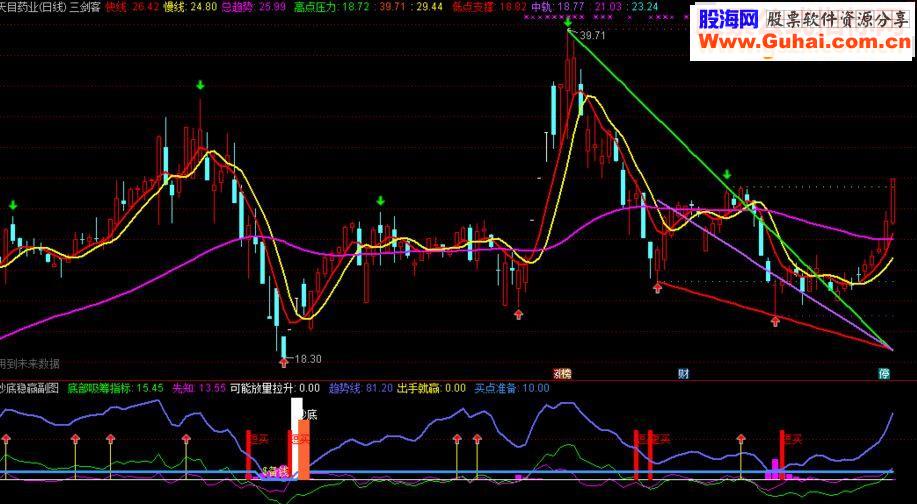Click the red buy arrow on the red support line's midpoint
The image size is (917, 504).
pyautogui.click(x=775, y=320)
